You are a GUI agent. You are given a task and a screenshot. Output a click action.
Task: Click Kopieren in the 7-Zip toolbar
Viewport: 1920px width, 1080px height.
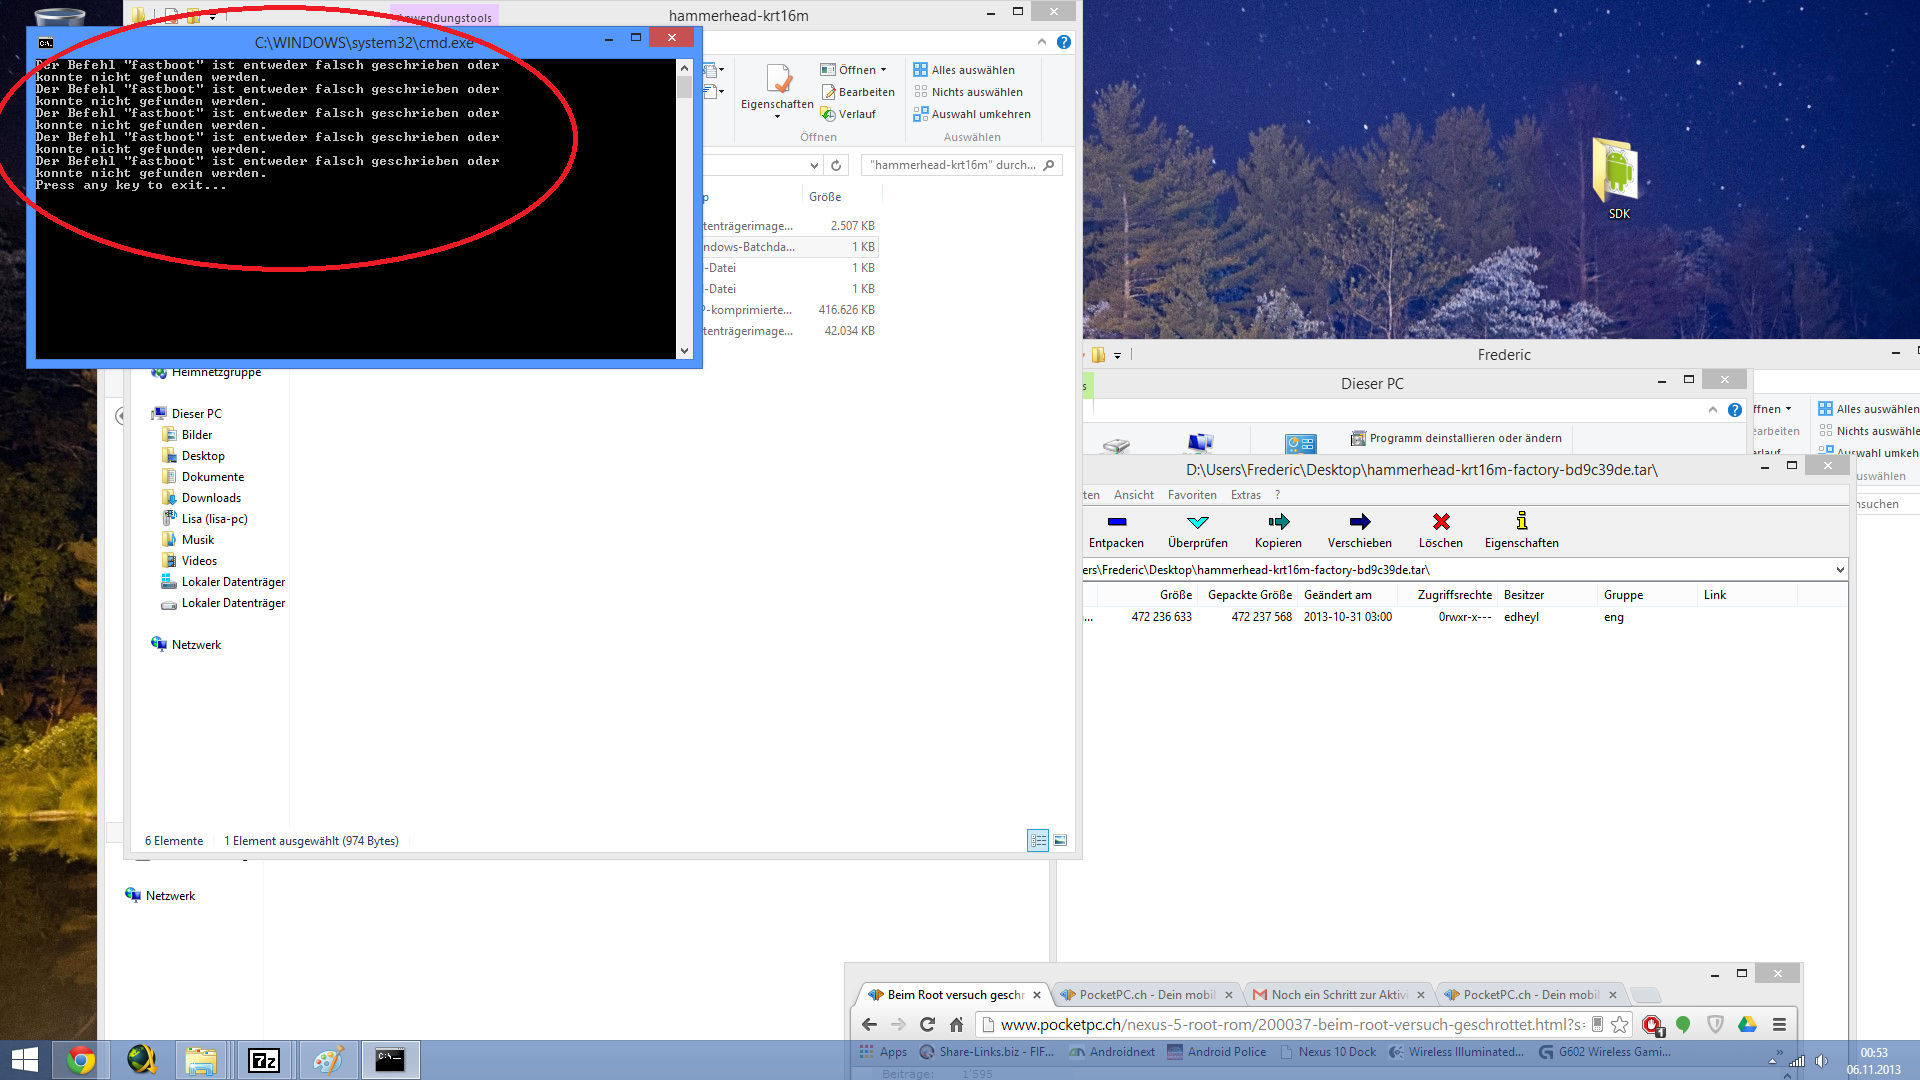pyautogui.click(x=1278, y=530)
